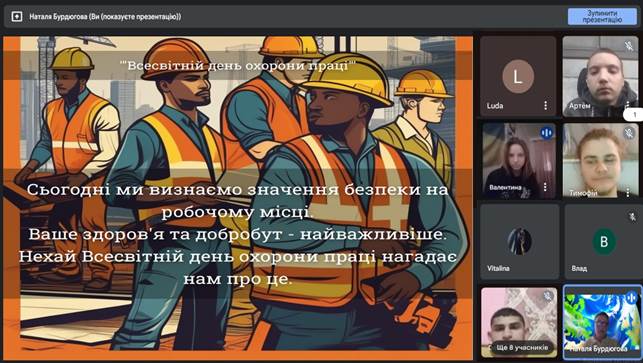Open three-dot menu on Тимофій's tile

click(x=628, y=192)
